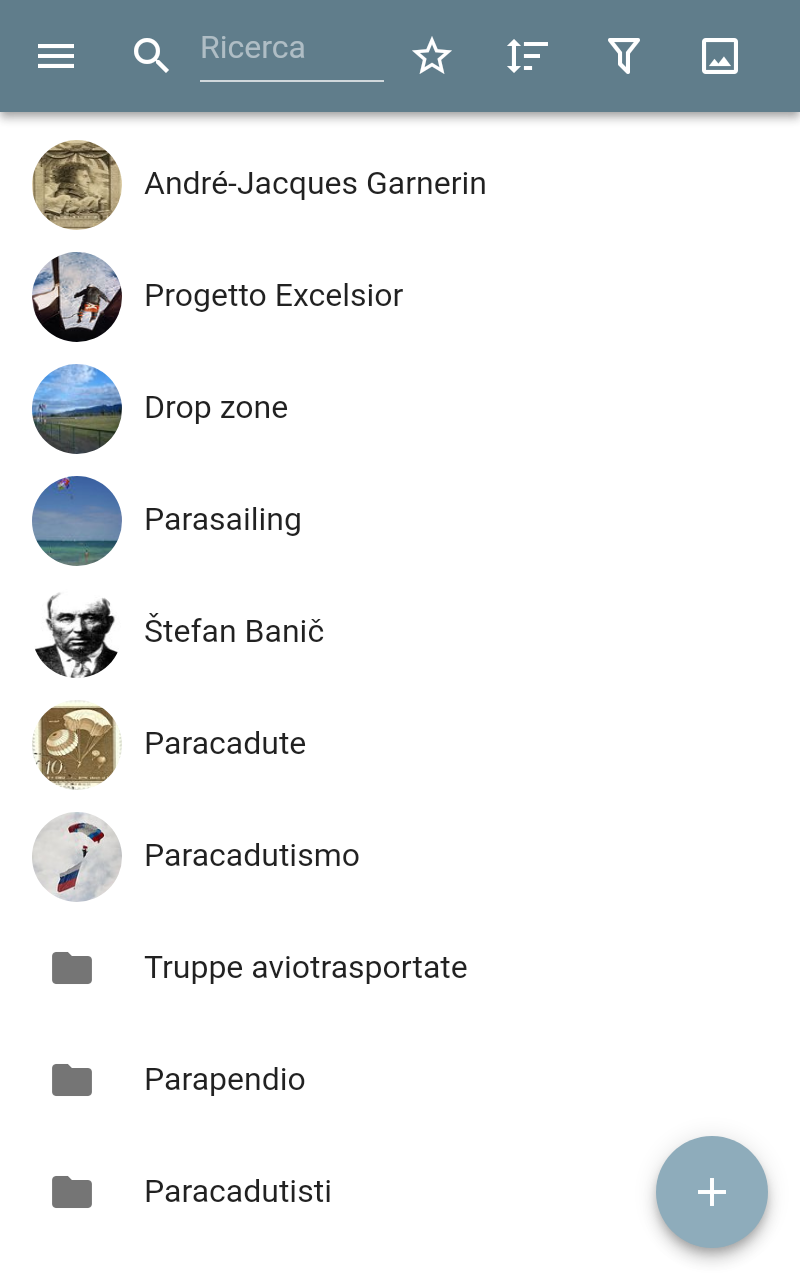Focus the Ricerca search field
The width and height of the screenshot is (800, 1280).
(292, 55)
